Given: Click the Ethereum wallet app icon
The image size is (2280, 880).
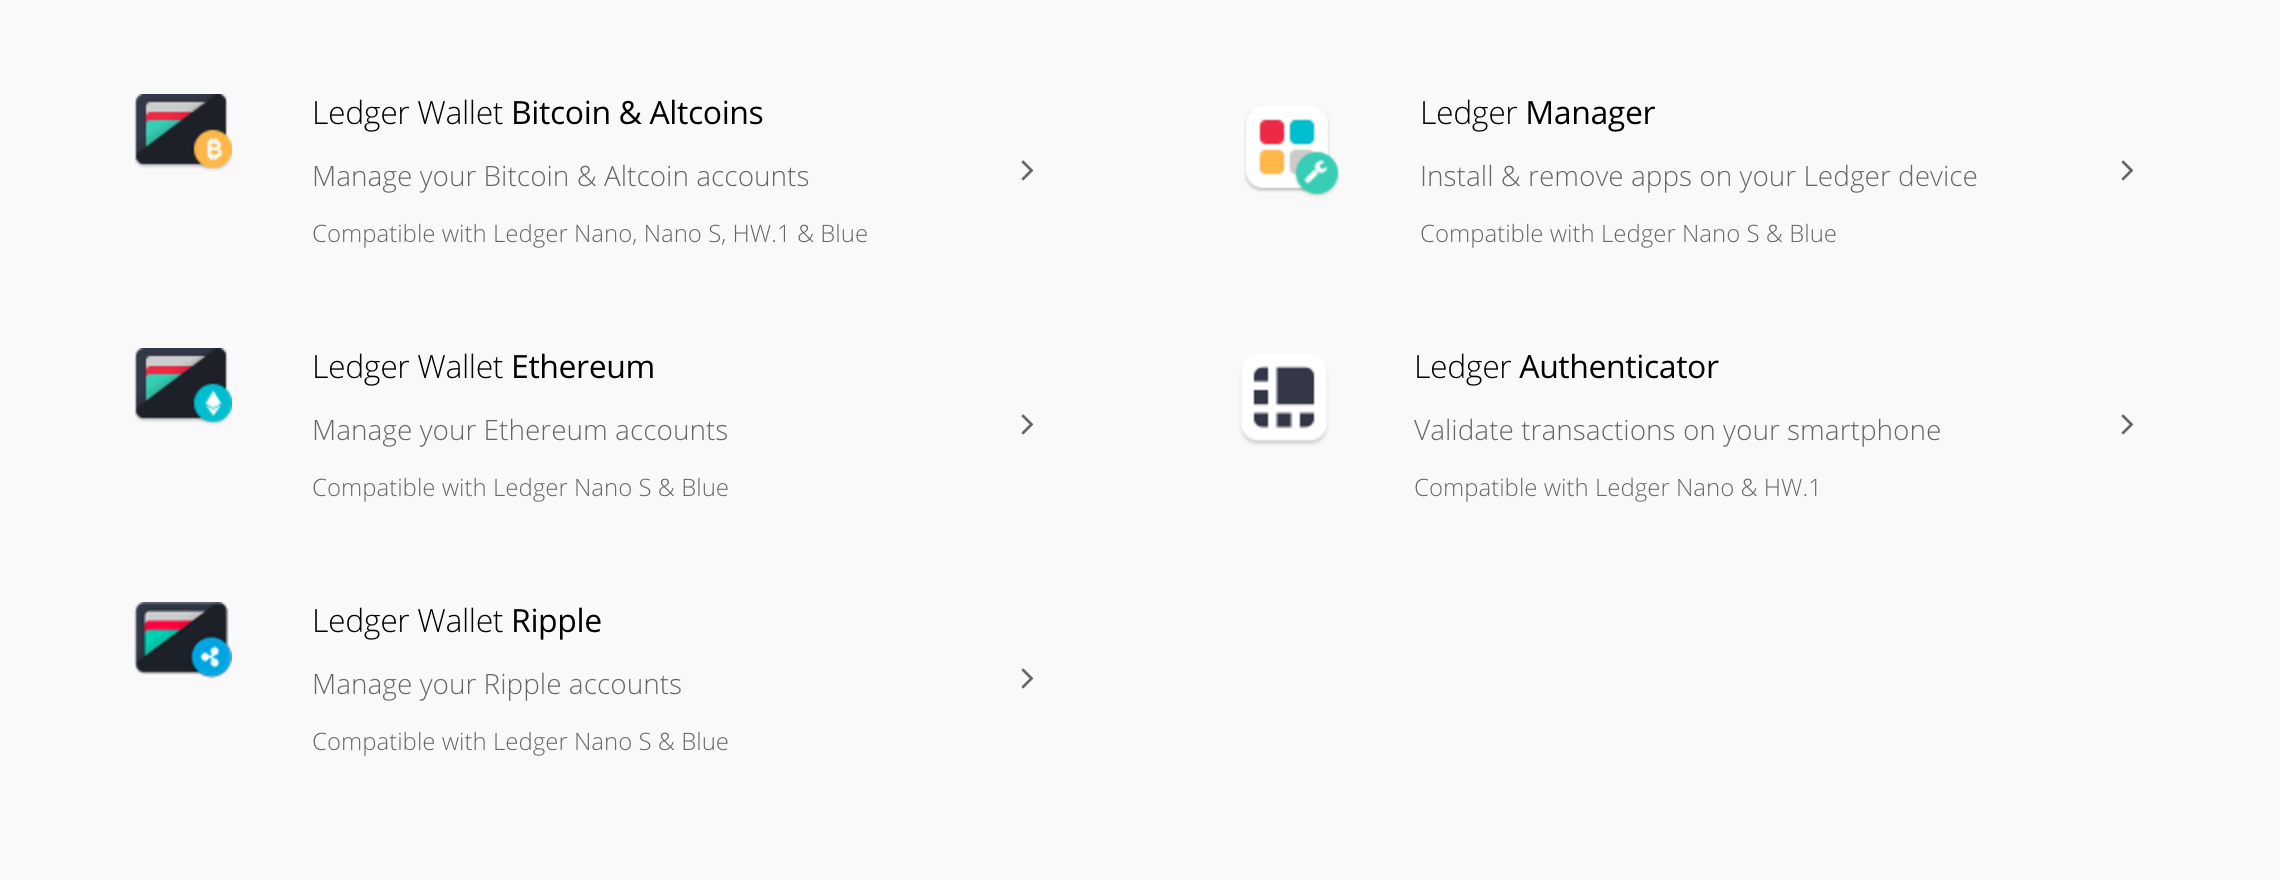Looking at the screenshot, I should (183, 385).
